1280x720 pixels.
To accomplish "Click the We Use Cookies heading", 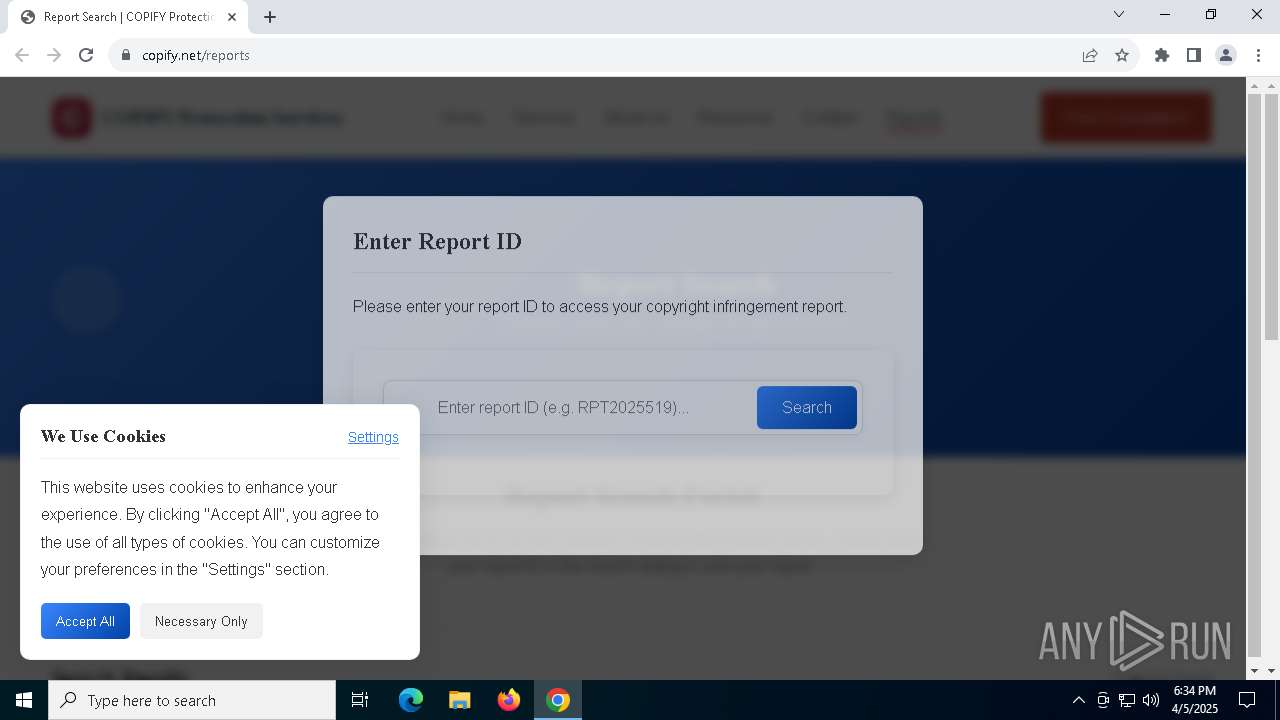I will pos(103,436).
